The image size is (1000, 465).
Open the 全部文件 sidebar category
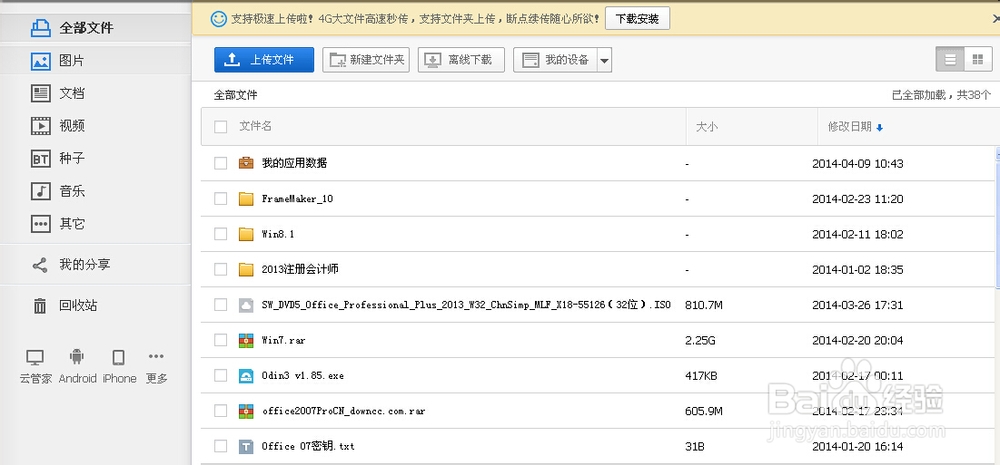click(x=95, y=28)
